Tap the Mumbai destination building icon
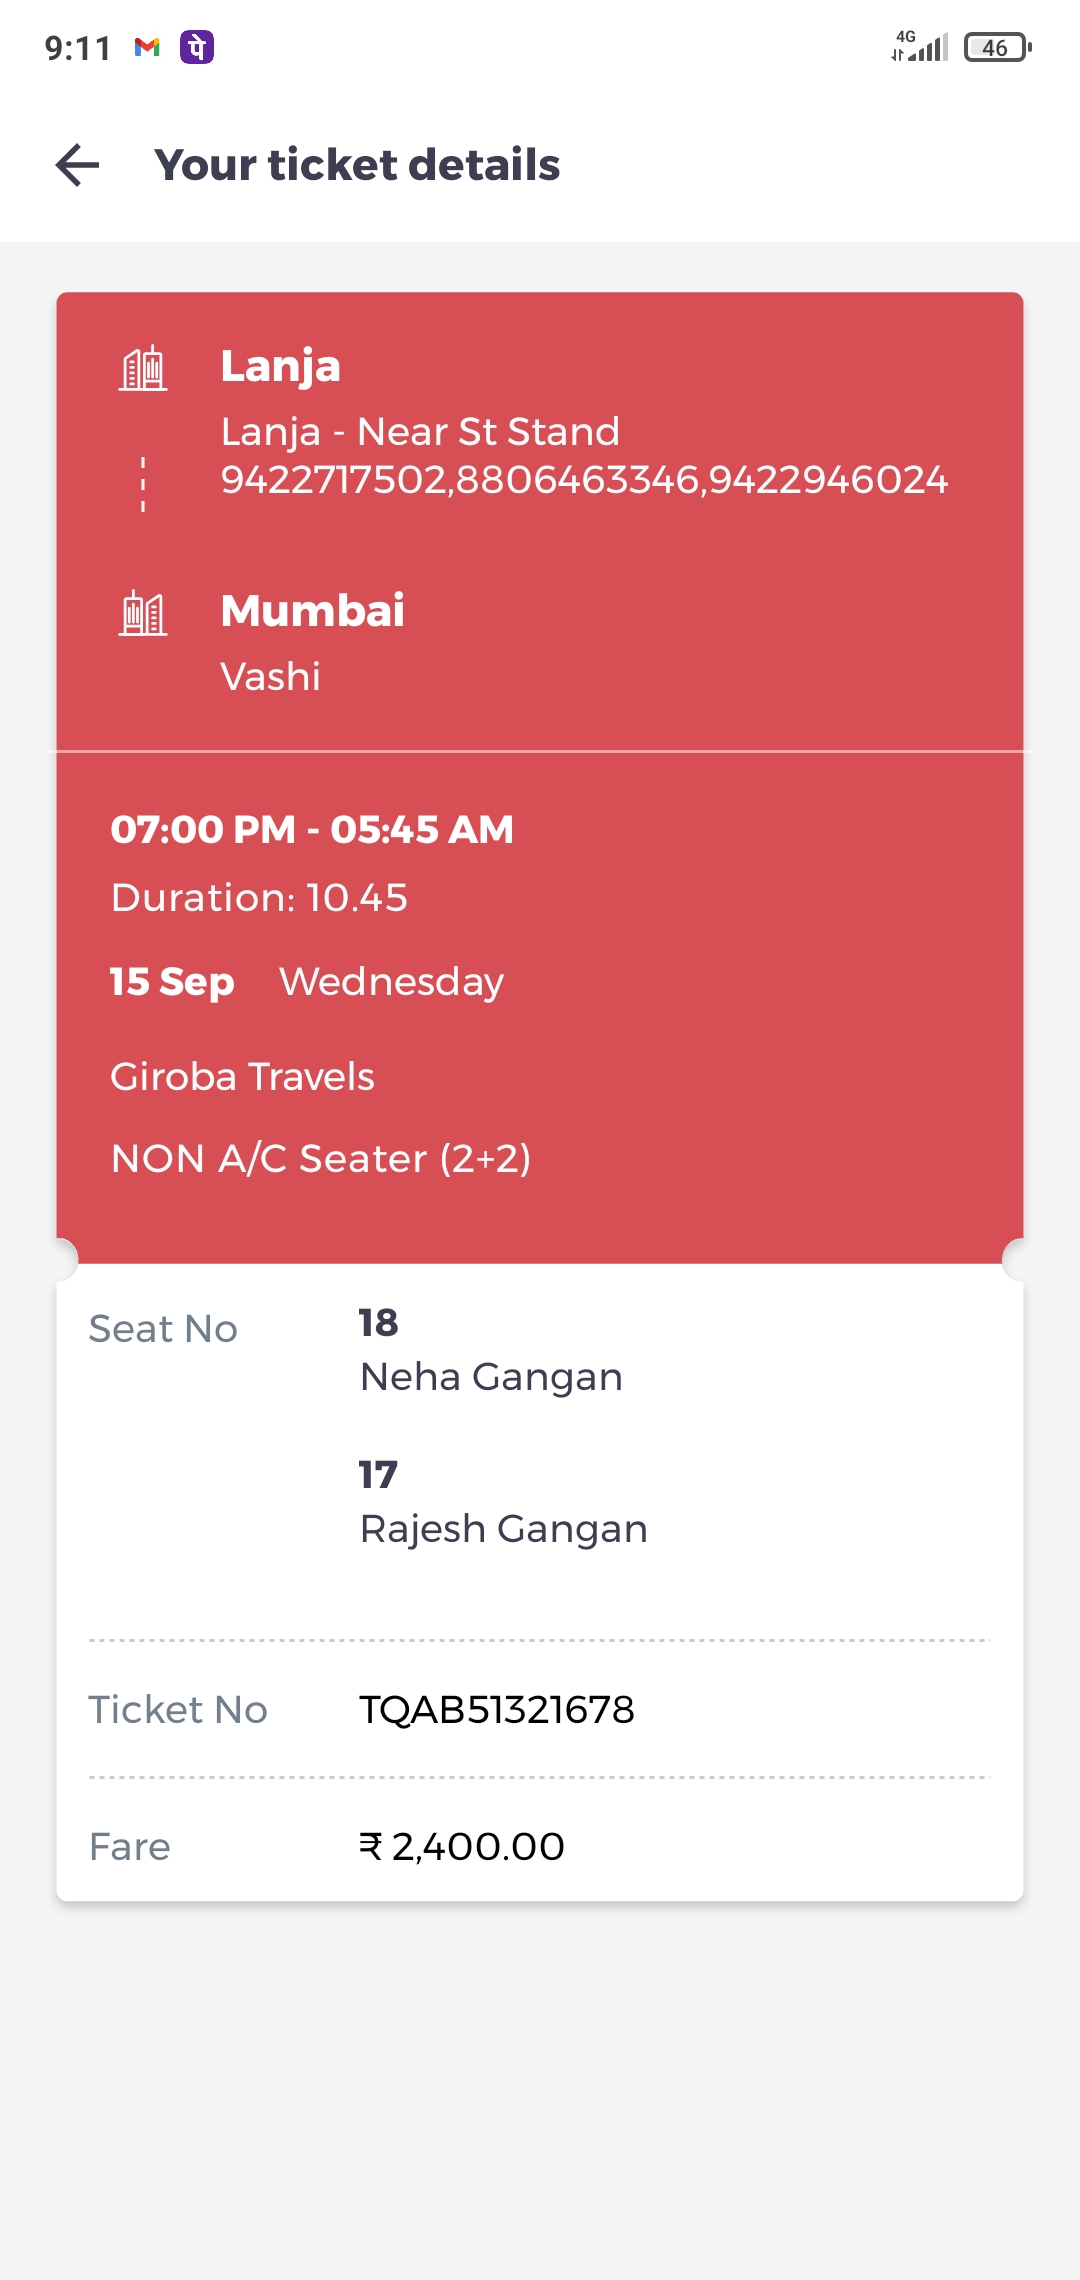 point(143,612)
